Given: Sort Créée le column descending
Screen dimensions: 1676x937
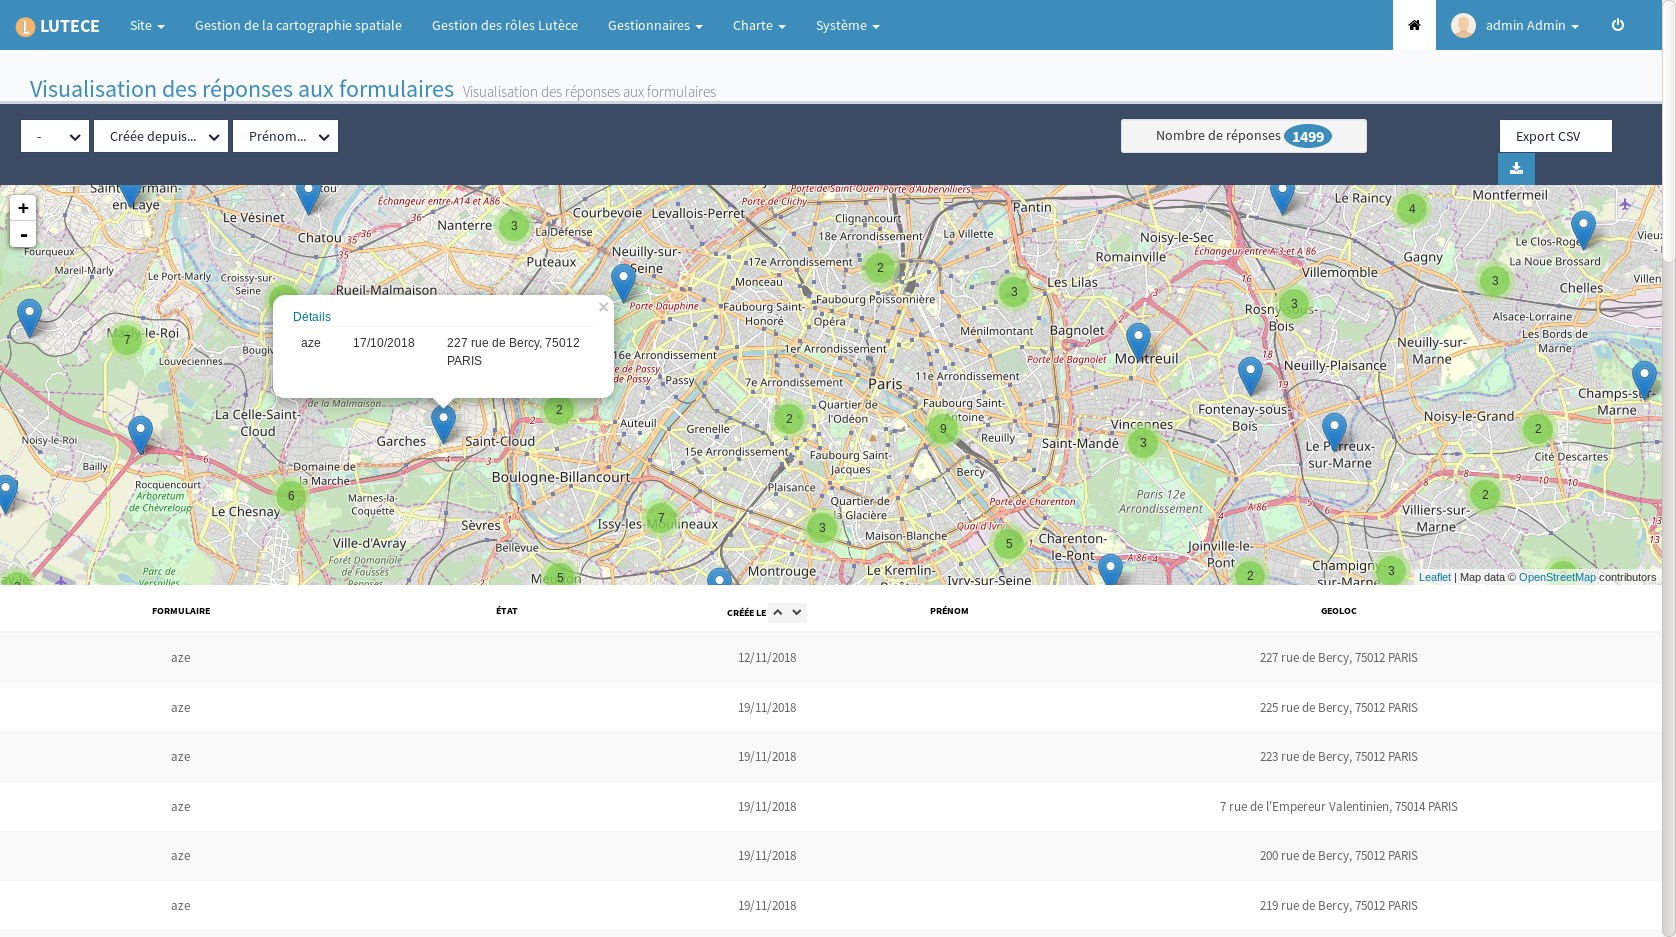Looking at the screenshot, I should (797, 612).
